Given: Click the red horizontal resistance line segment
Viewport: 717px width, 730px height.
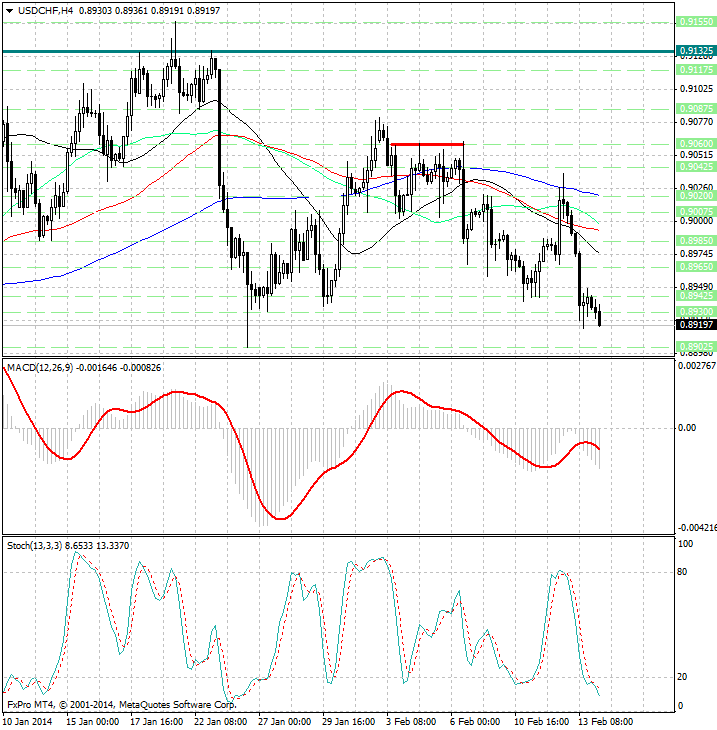Looking at the screenshot, I should tap(427, 144).
